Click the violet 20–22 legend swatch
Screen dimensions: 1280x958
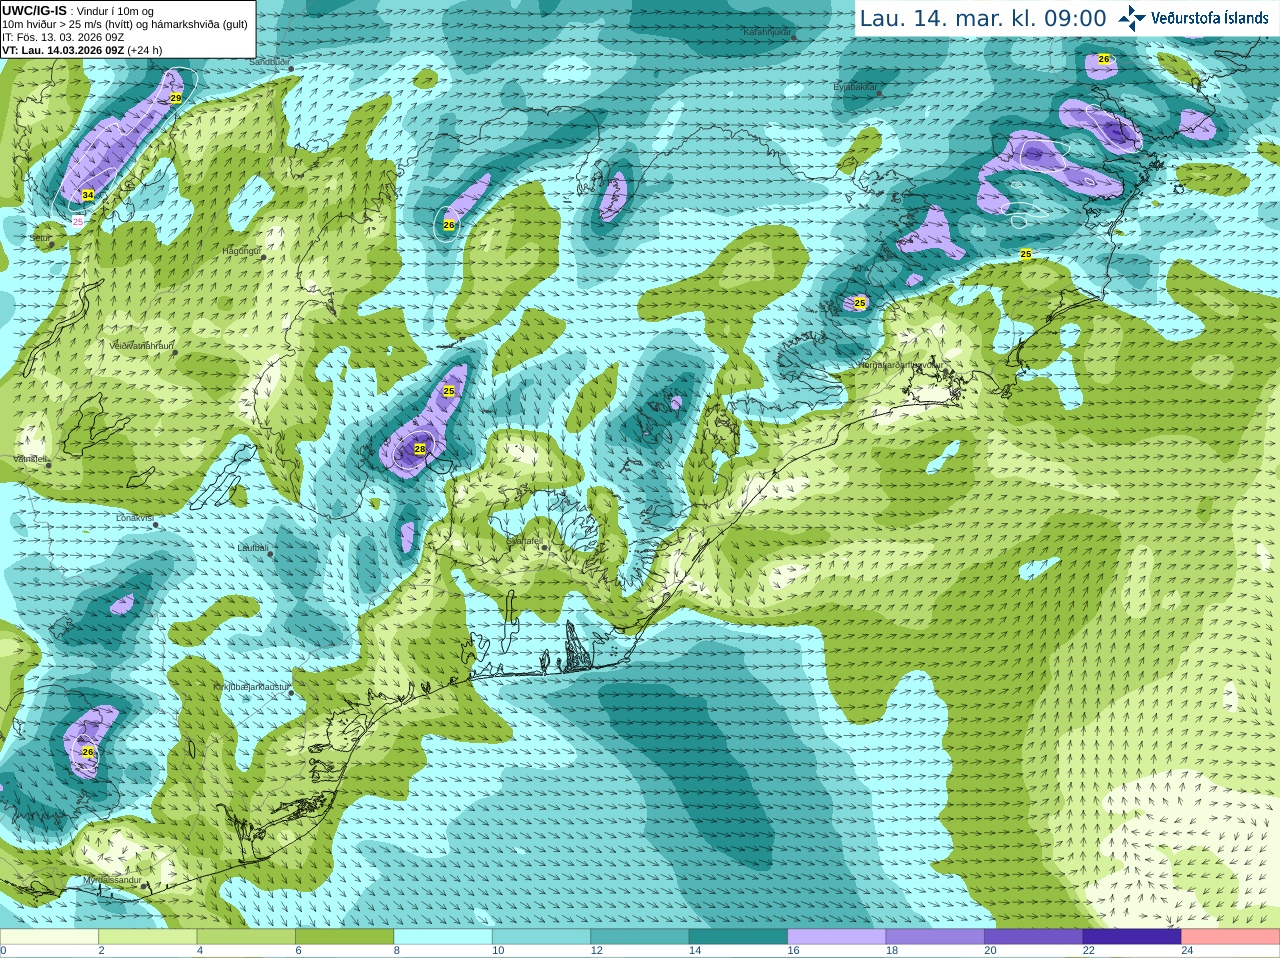coord(1034,937)
